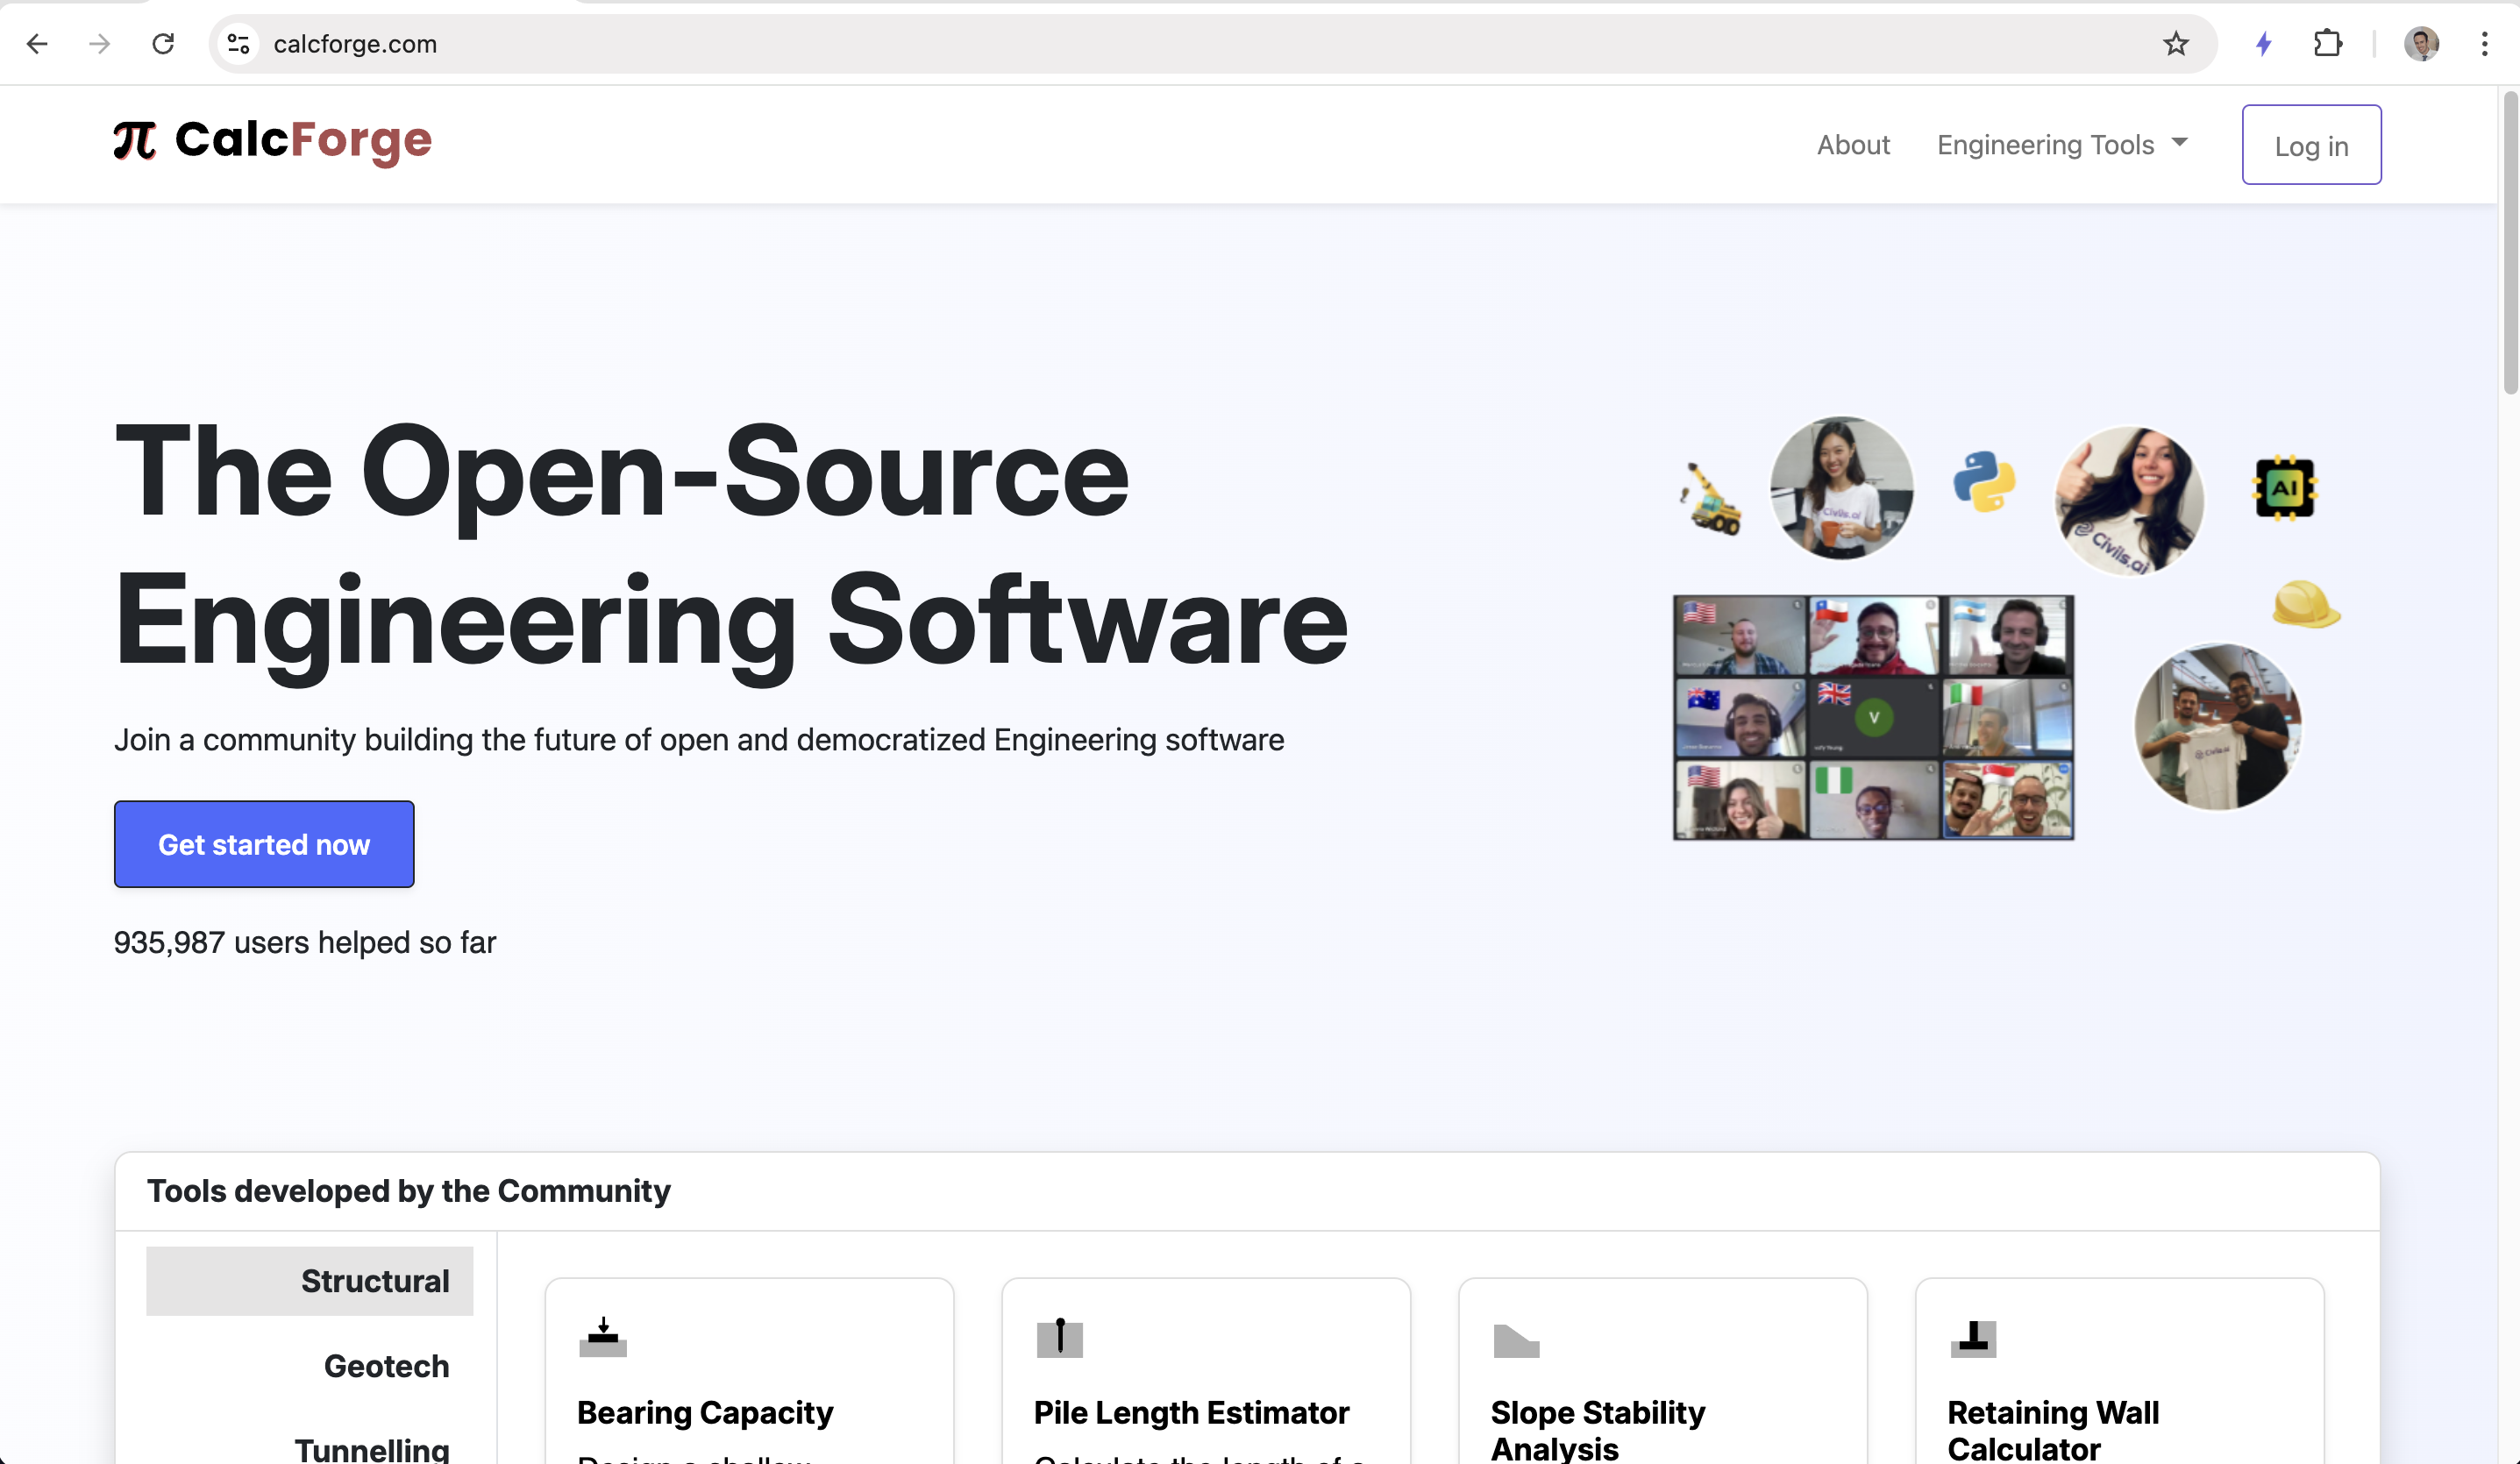This screenshot has height=1464, width=2520.
Task: Select the Structural category tab
Action: pyautogui.click(x=310, y=1281)
